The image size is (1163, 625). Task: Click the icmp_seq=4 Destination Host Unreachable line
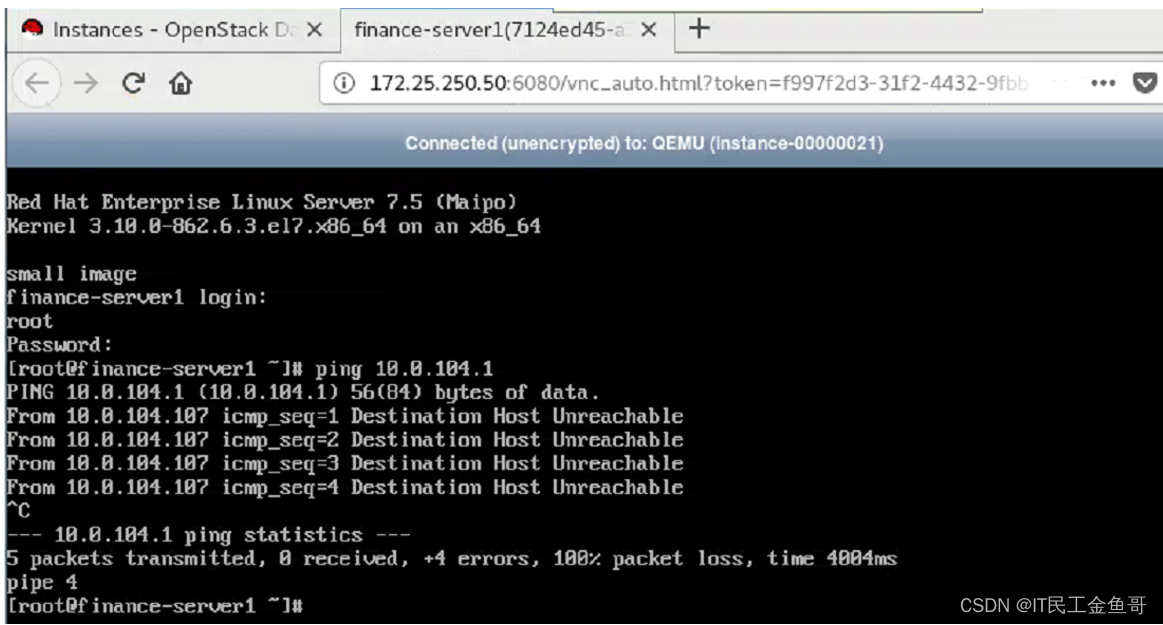tap(345, 487)
